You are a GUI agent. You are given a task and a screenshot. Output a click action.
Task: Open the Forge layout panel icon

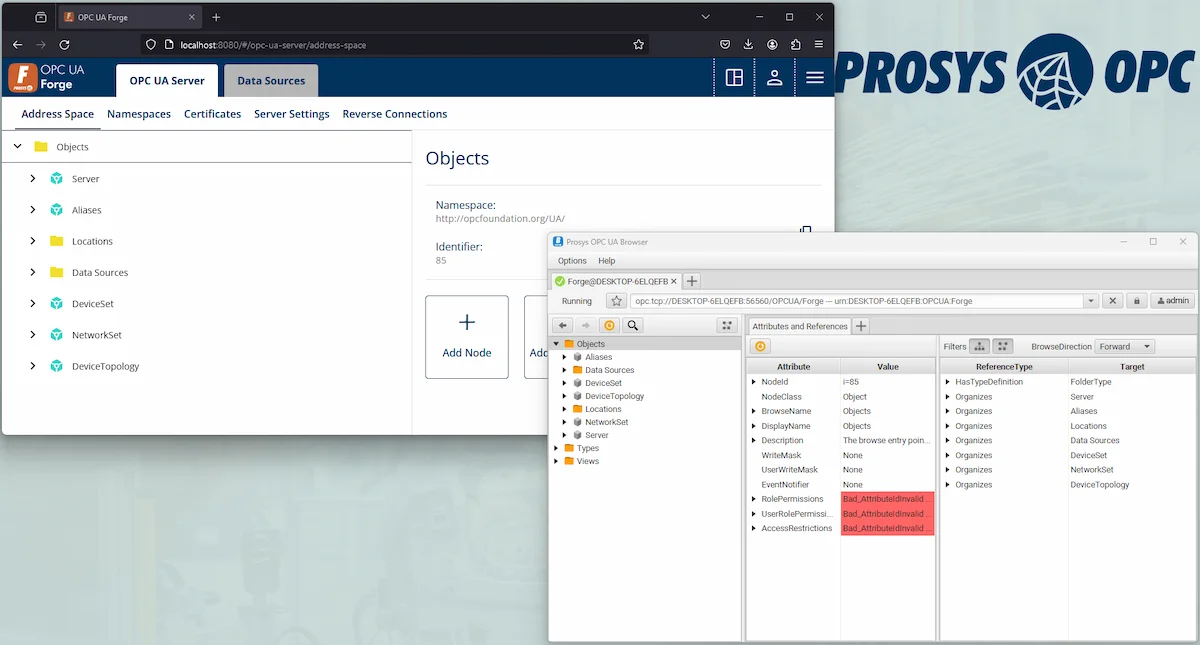(x=734, y=78)
